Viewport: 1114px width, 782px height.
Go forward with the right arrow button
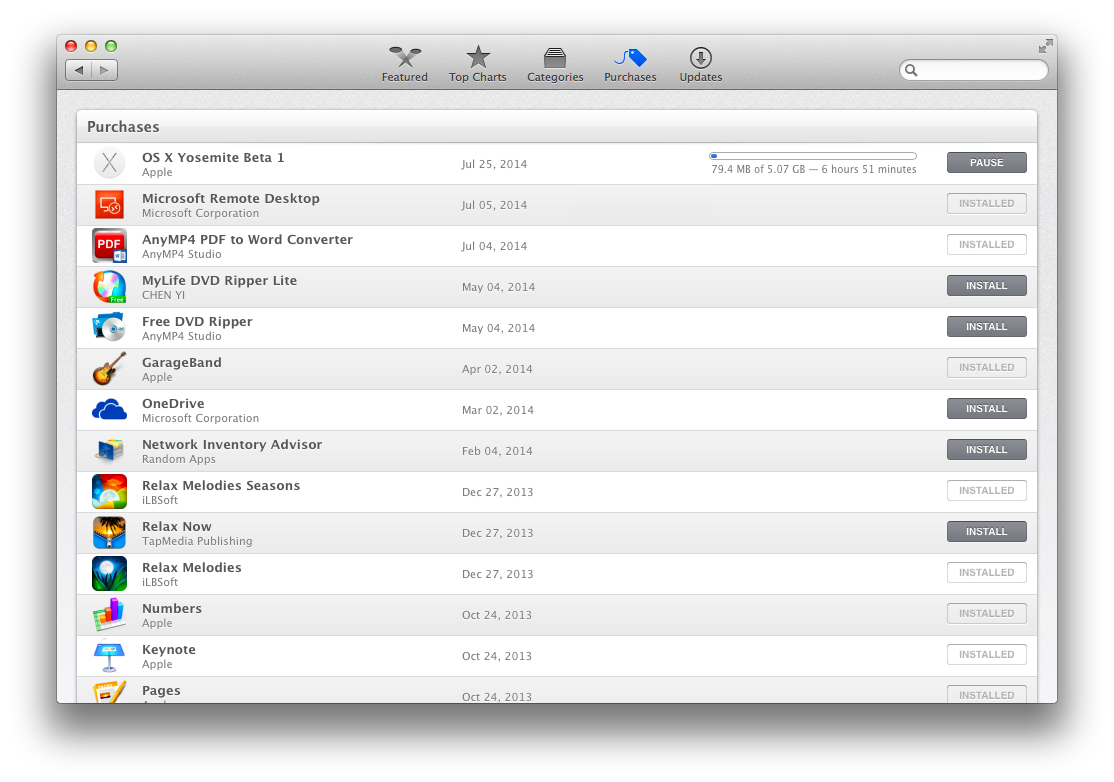point(104,70)
